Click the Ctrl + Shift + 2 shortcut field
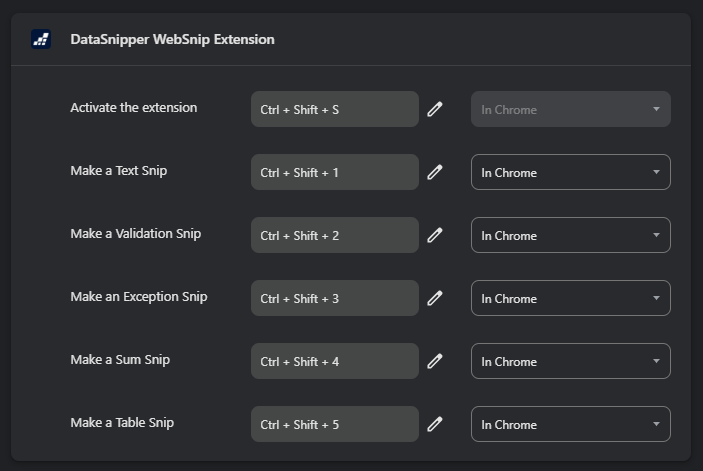Viewport: 703px width, 471px height. [x=334, y=236]
